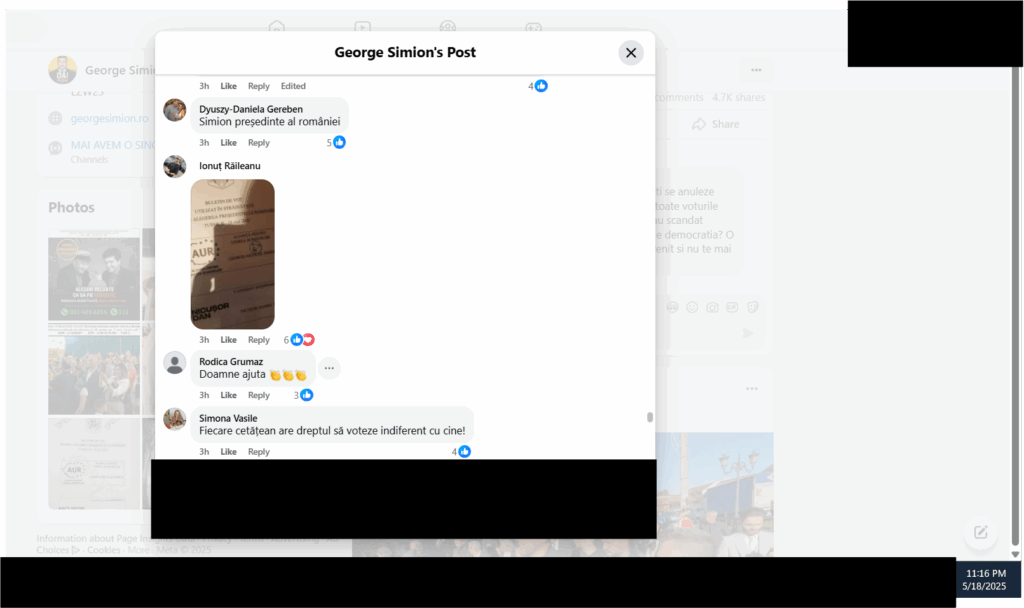Open the crowd photo in the Photos section
This screenshot has height=608, width=1024.
point(94,369)
